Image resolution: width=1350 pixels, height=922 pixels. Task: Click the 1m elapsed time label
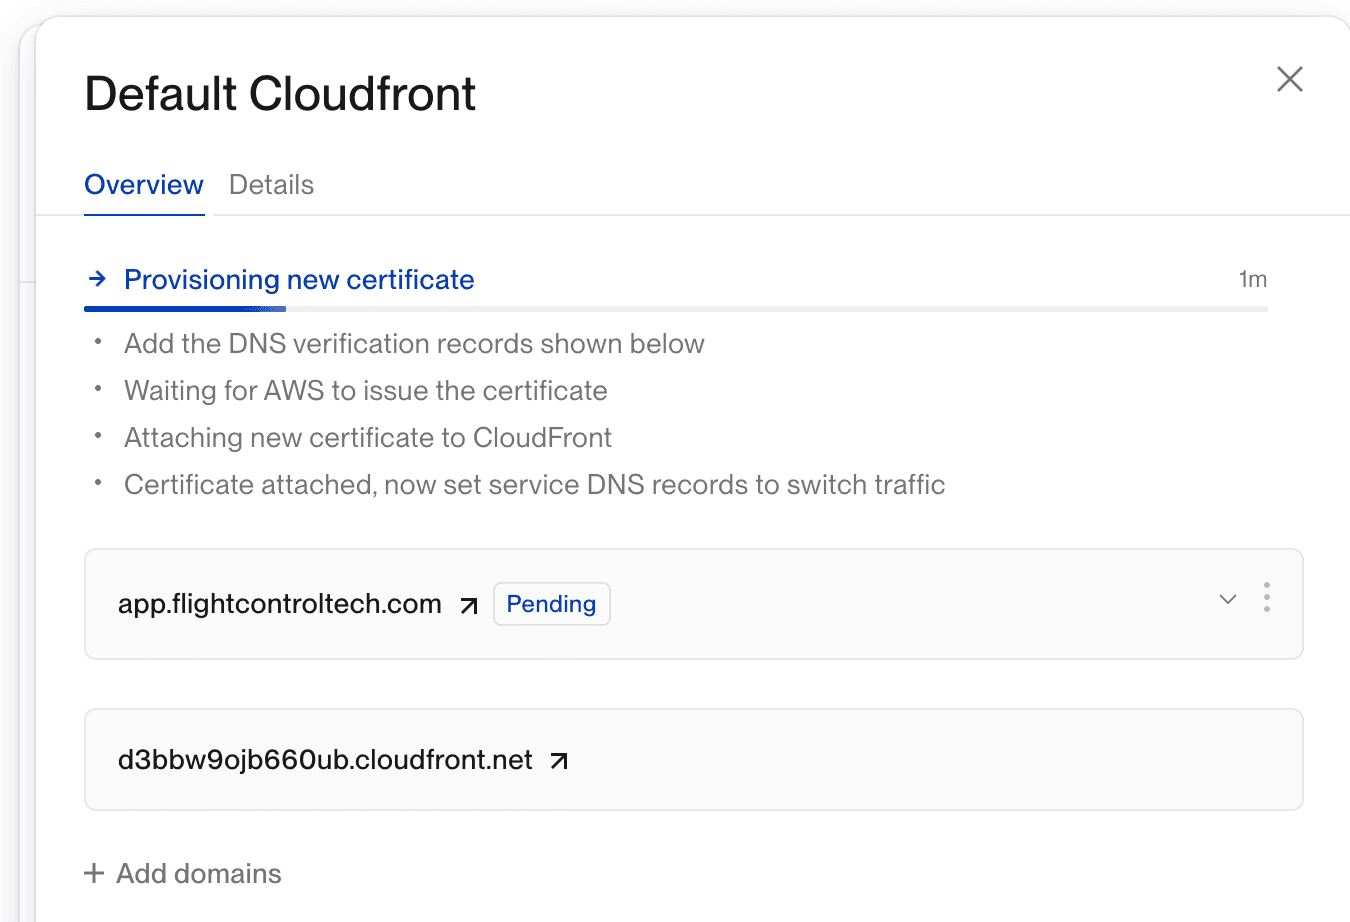pyautogui.click(x=1253, y=279)
